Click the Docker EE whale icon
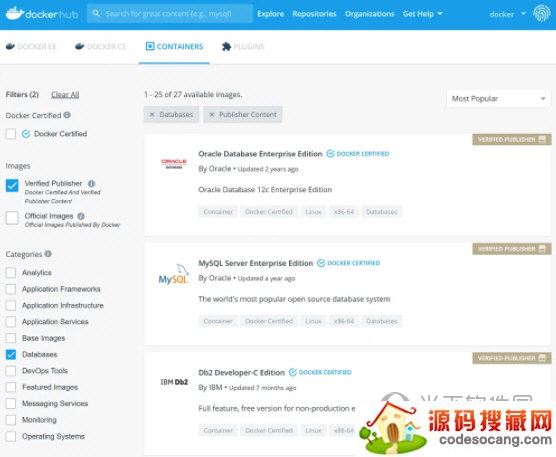 click(x=10, y=46)
